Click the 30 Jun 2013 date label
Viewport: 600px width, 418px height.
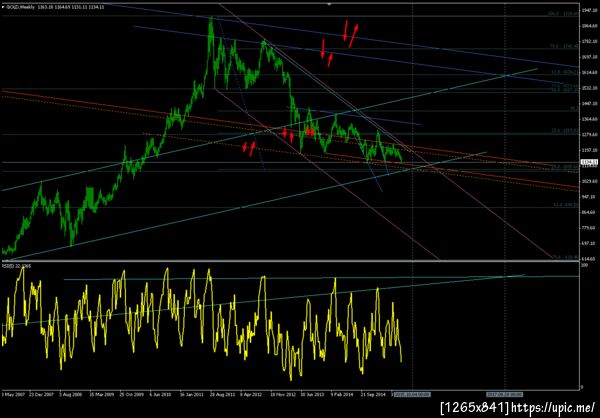311,394
